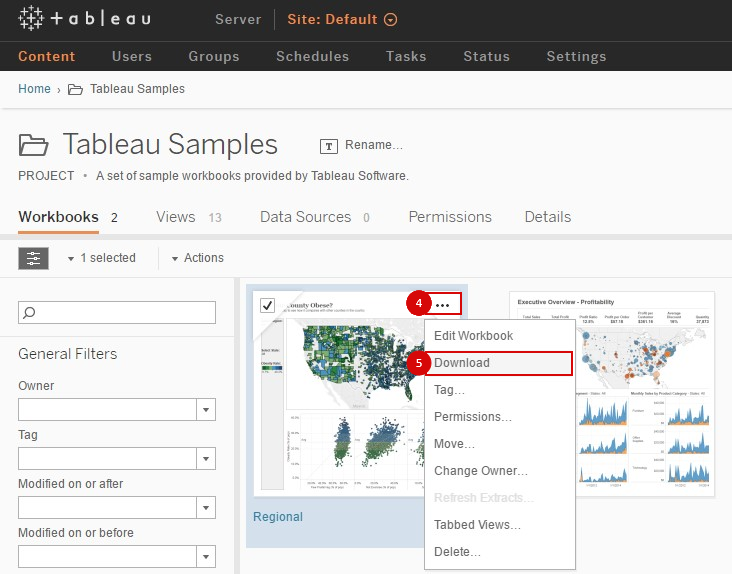The height and width of the screenshot is (574, 732).
Task: Select Download from context menu
Action: [500, 363]
